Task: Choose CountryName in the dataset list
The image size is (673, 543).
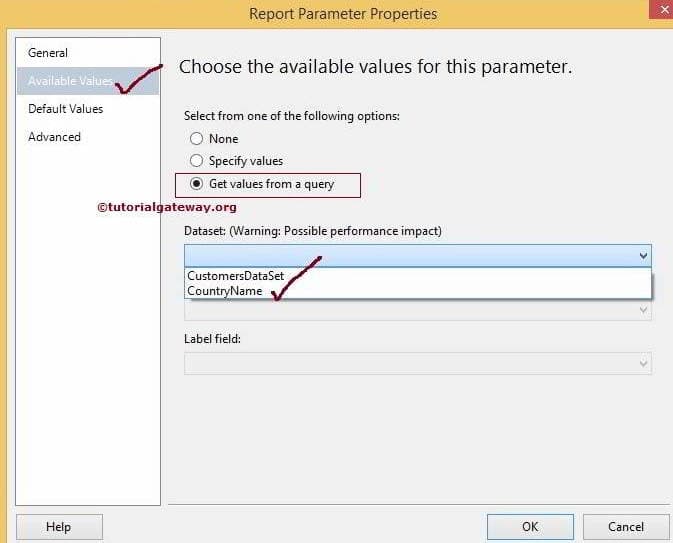Action: click(225, 291)
